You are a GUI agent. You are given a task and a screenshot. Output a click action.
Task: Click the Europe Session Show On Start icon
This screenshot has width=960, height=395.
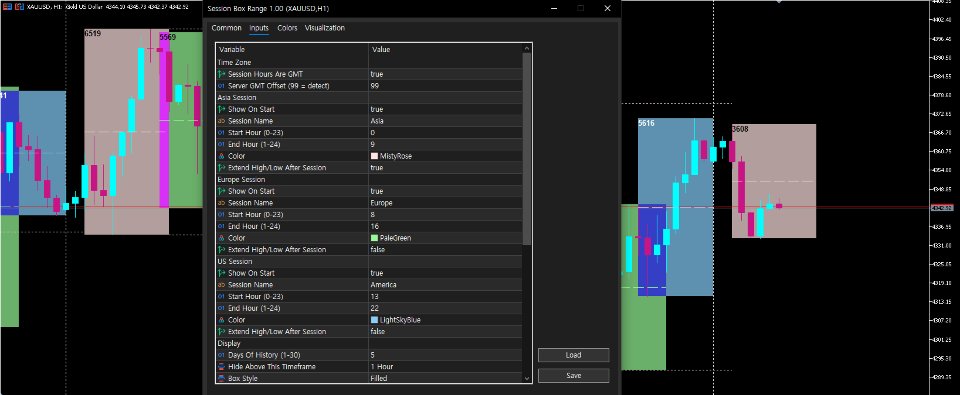[222, 191]
